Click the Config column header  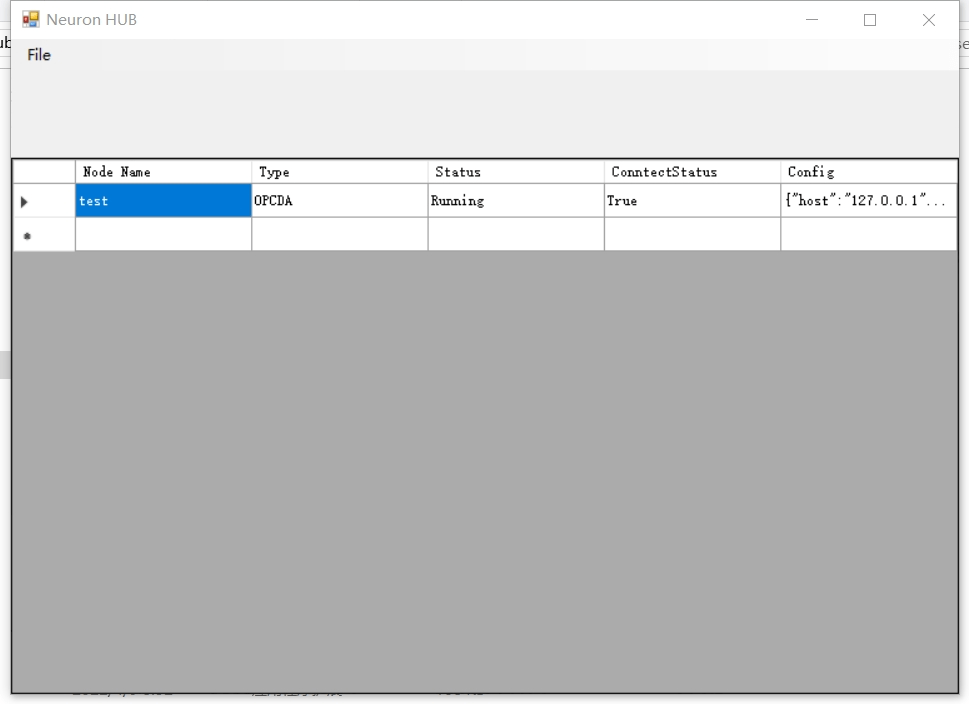(x=868, y=172)
